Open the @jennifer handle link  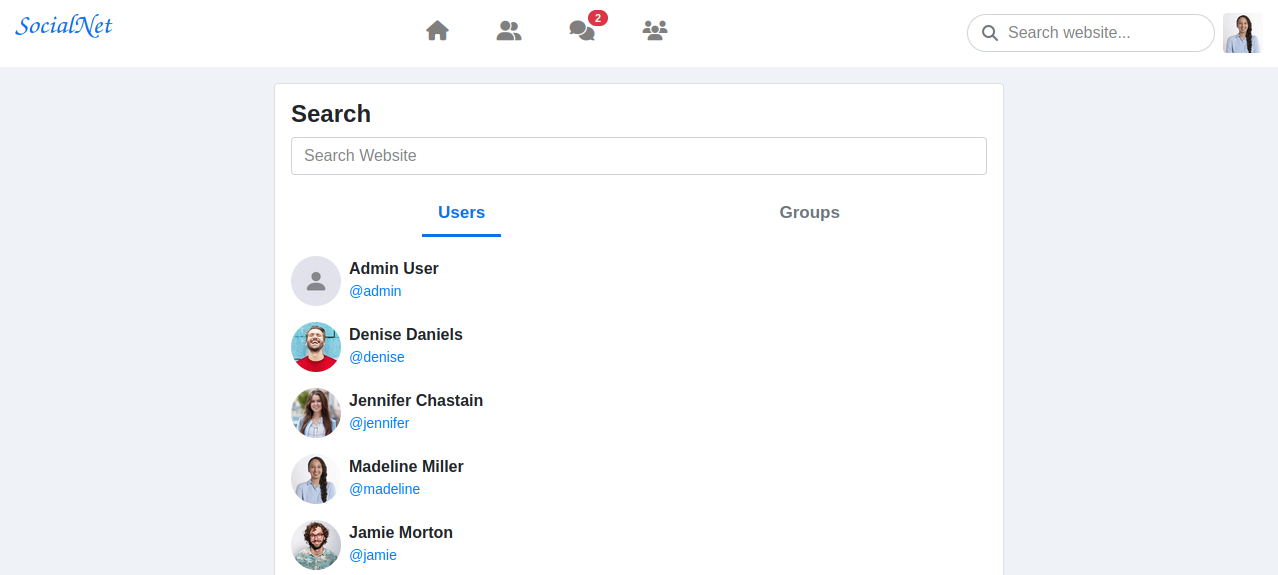pyautogui.click(x=379, y=423)
